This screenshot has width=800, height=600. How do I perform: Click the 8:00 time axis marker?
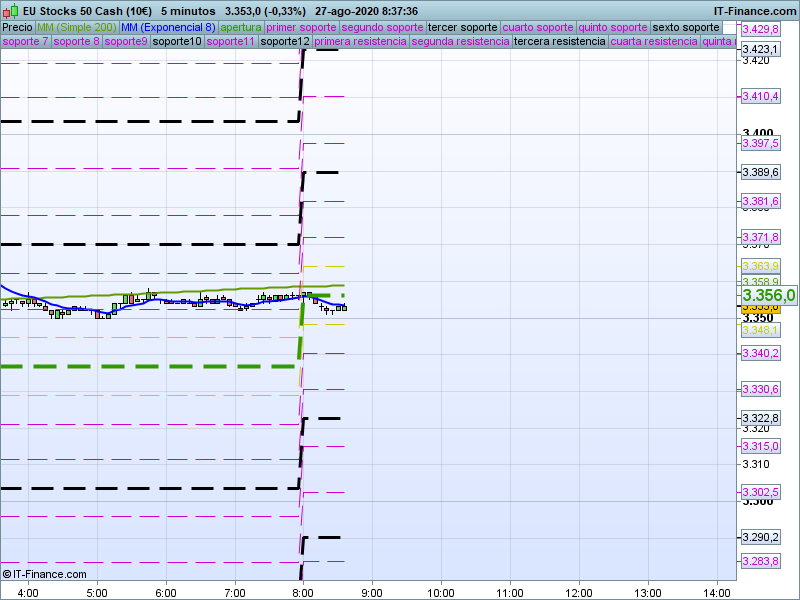303,592
